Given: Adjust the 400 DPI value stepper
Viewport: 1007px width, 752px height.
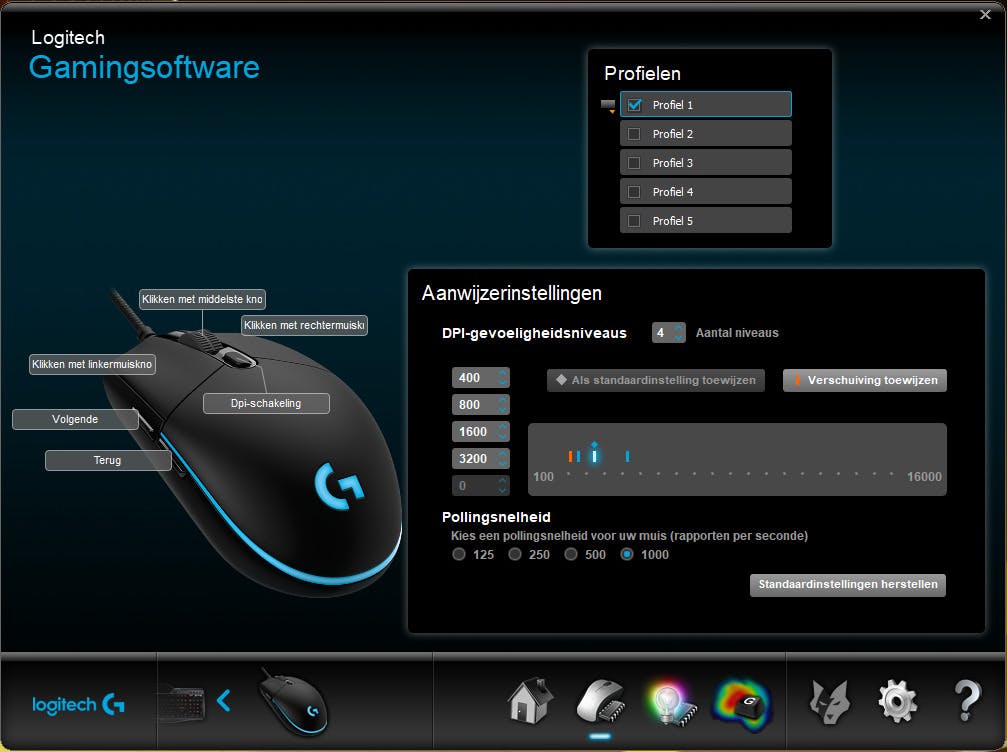Looking at the screenshot, I should click(501, 377).
